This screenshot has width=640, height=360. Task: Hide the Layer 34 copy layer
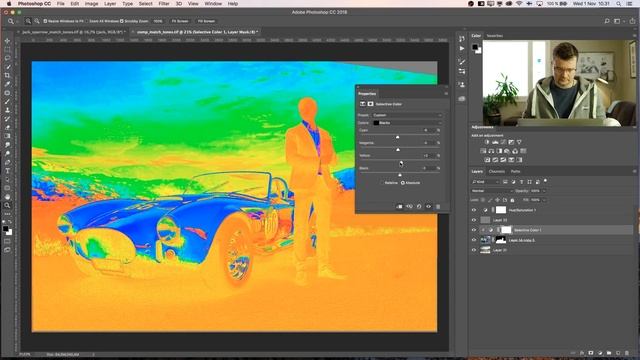point(474,240)
